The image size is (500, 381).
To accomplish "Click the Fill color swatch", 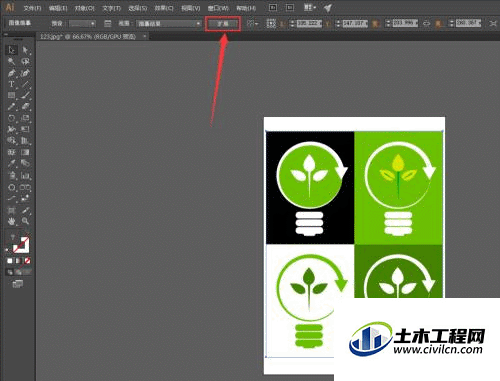I will click(x=14, y=238).
